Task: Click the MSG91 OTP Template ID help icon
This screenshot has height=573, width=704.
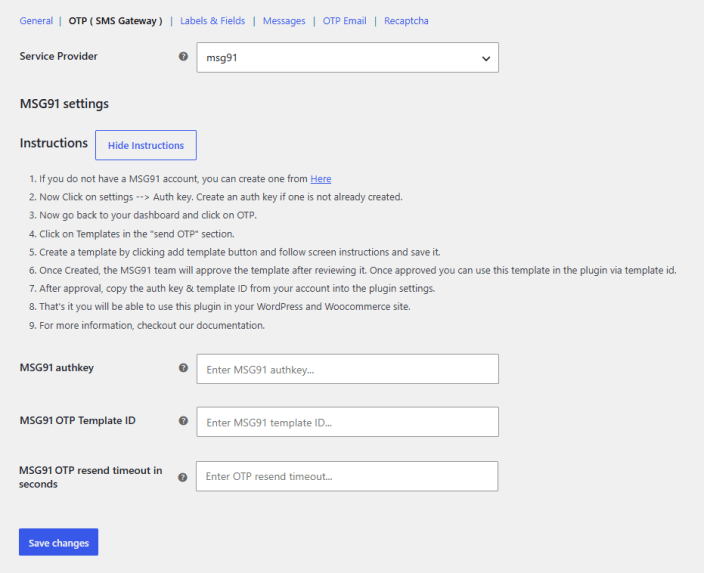Action: (x=183, y=421)
